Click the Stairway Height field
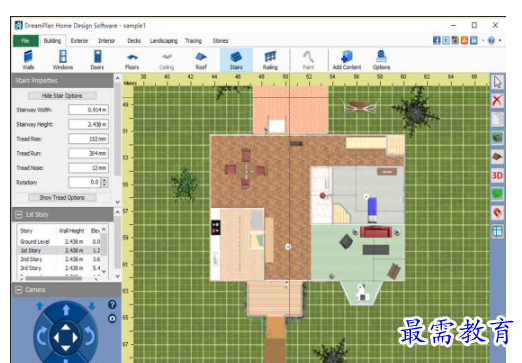Image resolution: width=522 pixels, height=363 pixels. tap(88, 124)
